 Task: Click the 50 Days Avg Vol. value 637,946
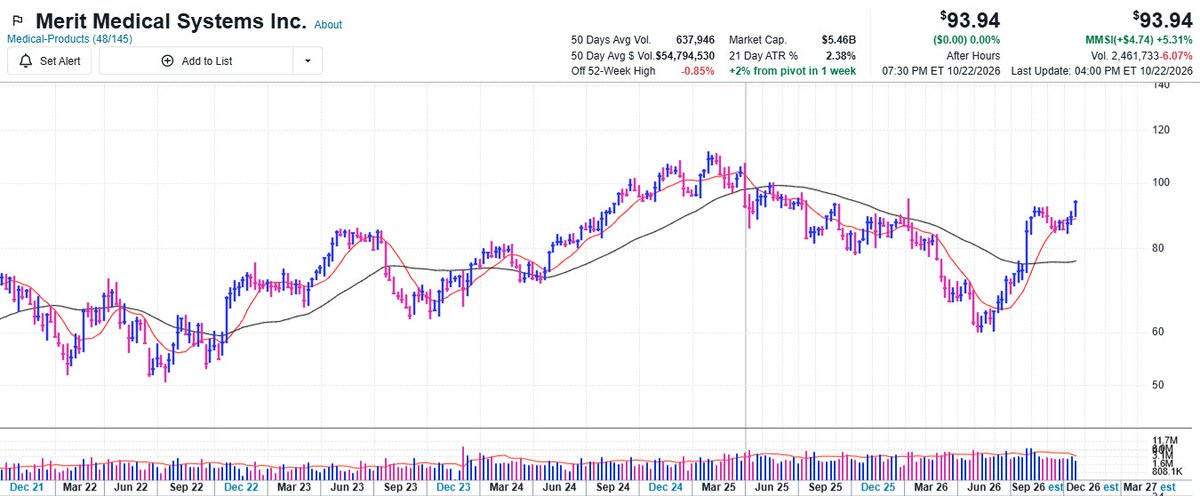point(695,39)
